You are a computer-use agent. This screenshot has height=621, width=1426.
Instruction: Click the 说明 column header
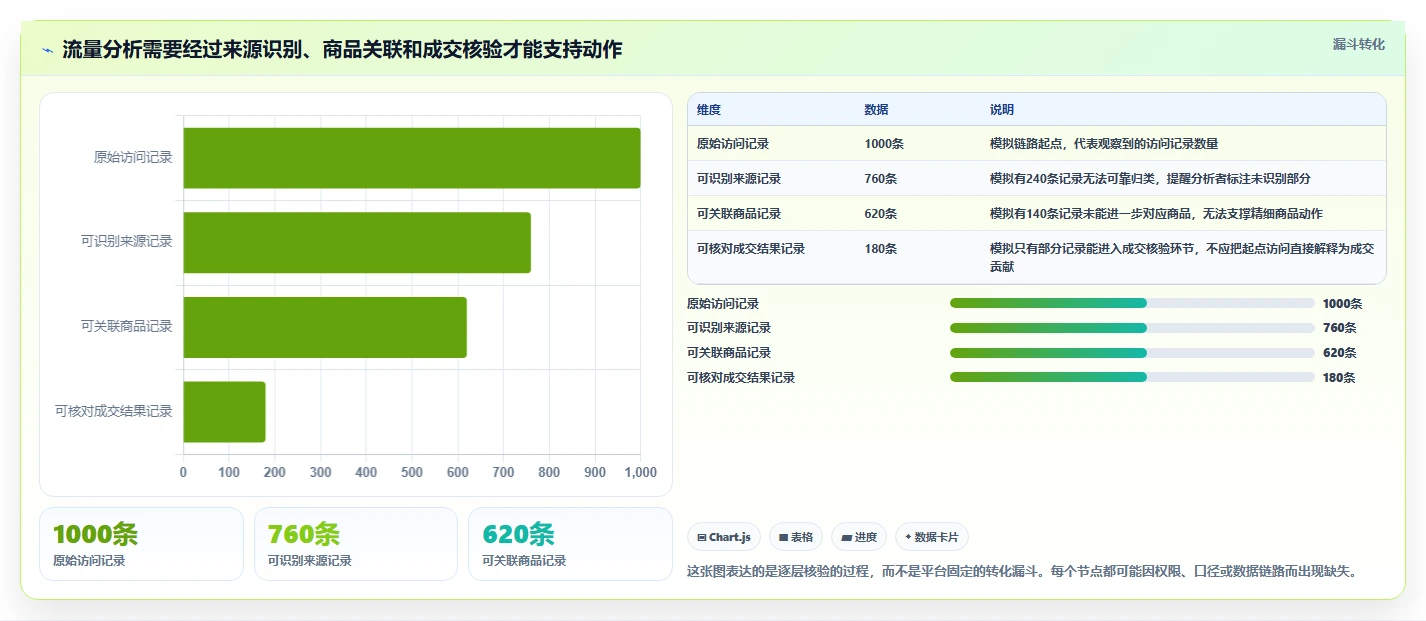click(1002, 109)
